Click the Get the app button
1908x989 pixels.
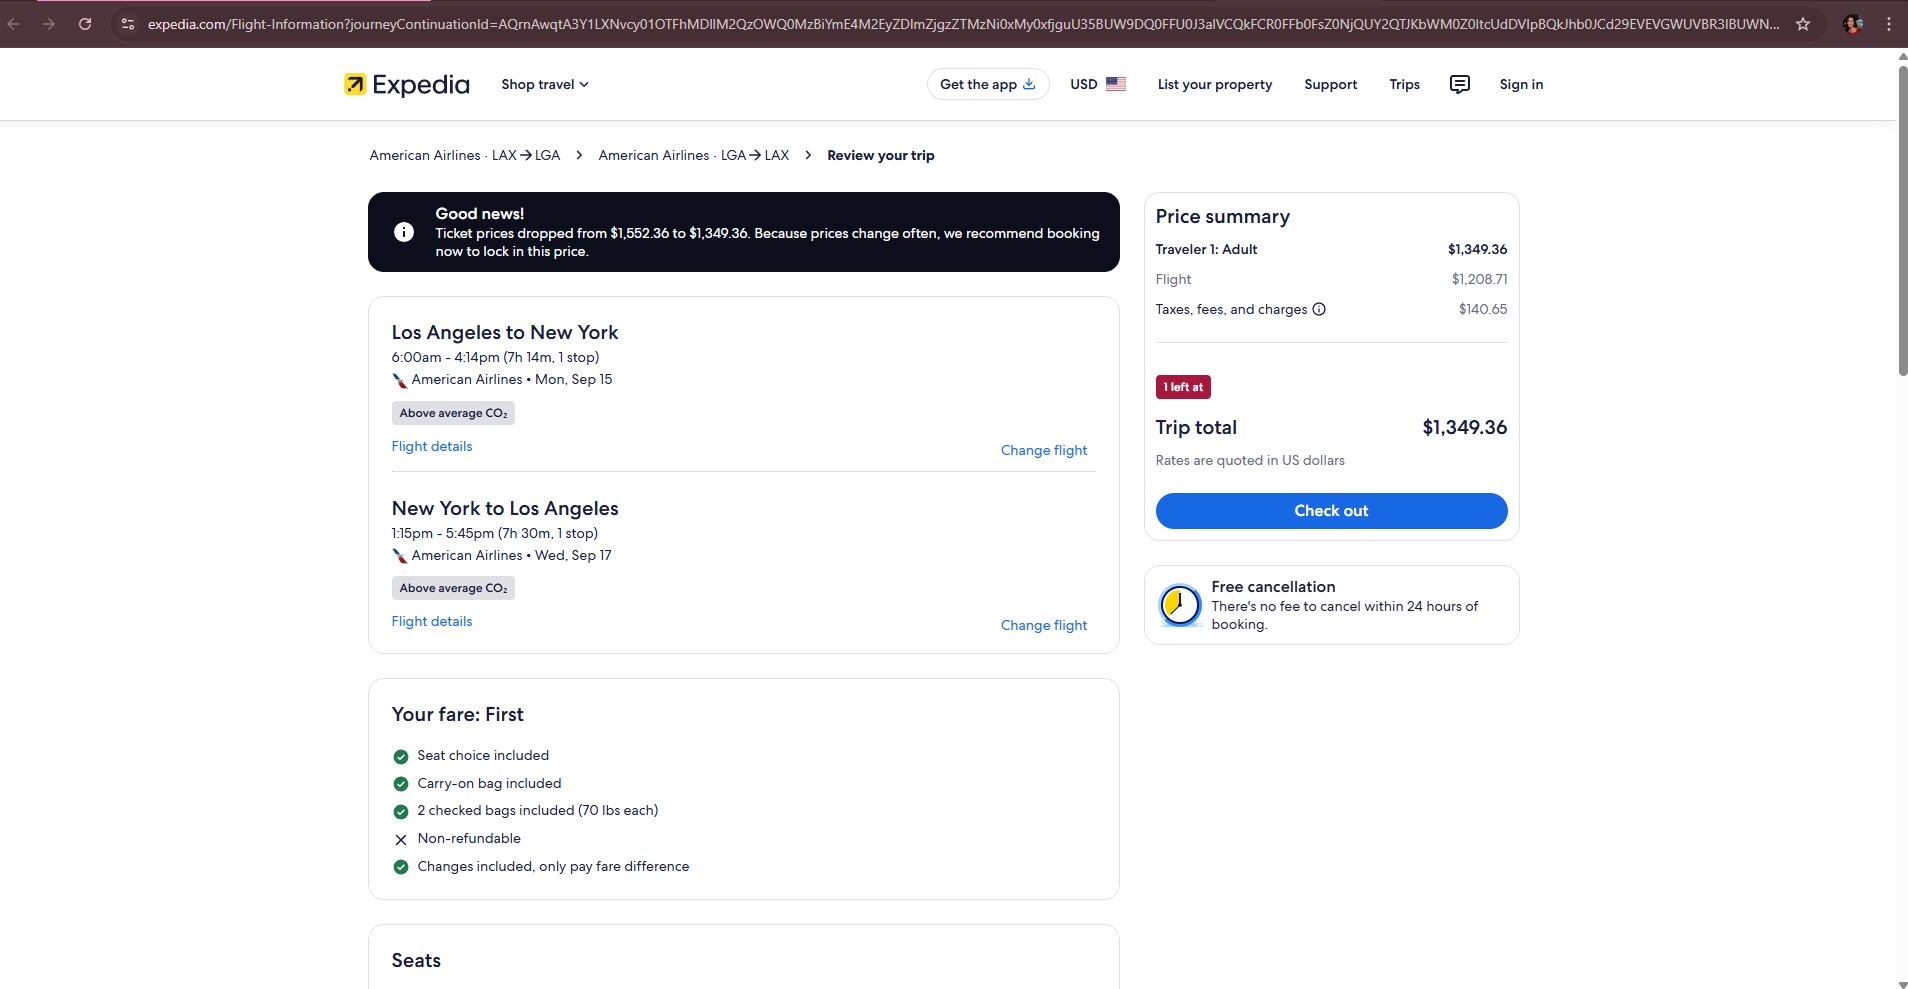[x=988, y=85]
